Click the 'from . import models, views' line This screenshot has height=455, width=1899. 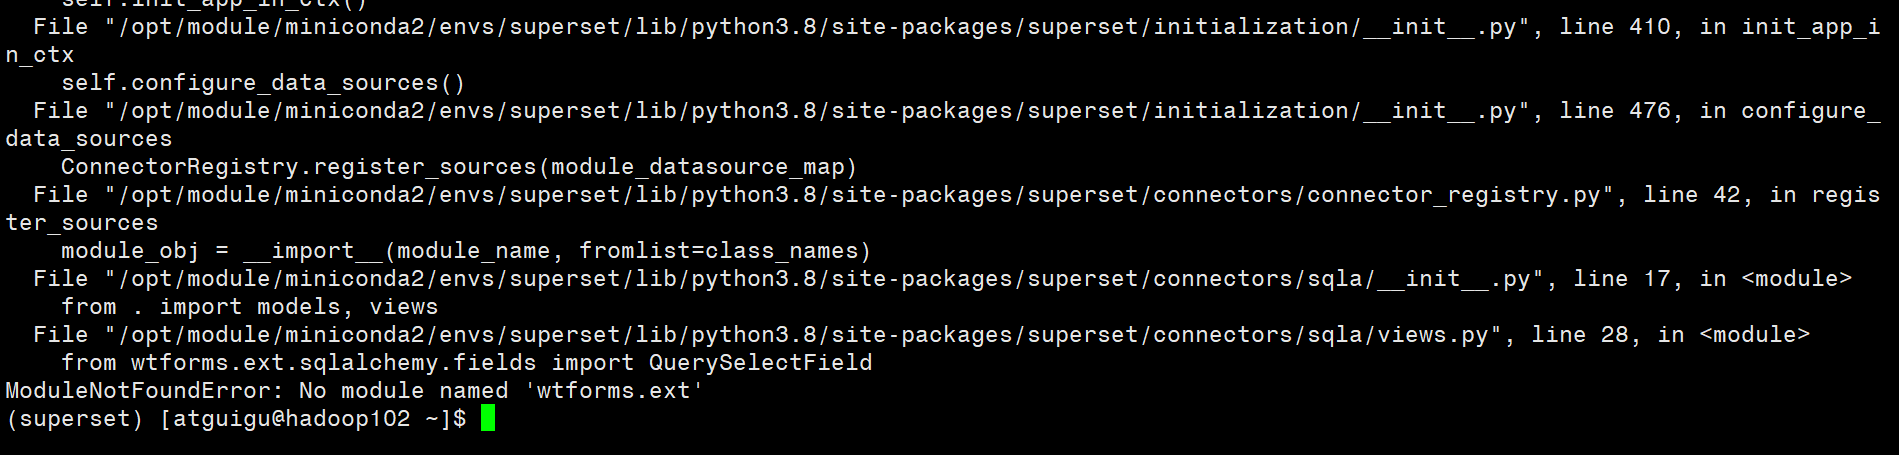[x=250, y=306]
